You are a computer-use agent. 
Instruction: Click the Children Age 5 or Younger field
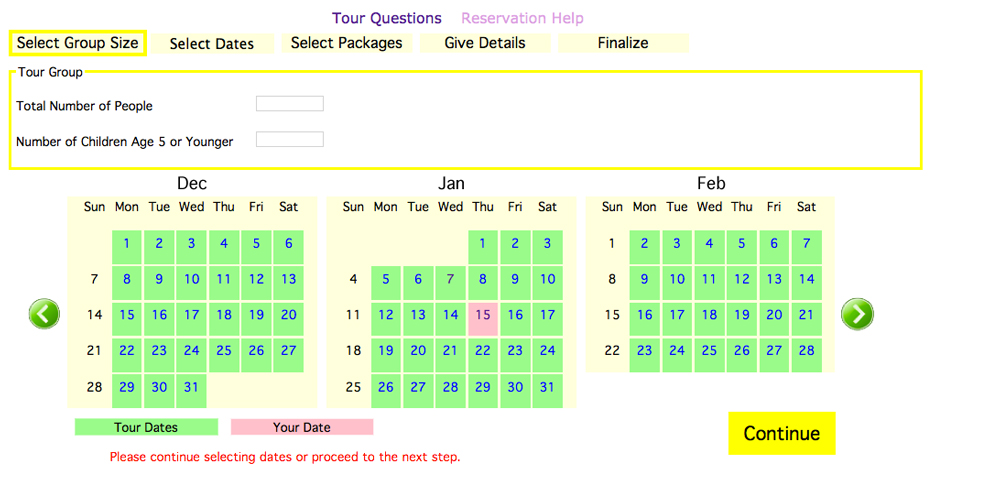(x=290, y=140)
